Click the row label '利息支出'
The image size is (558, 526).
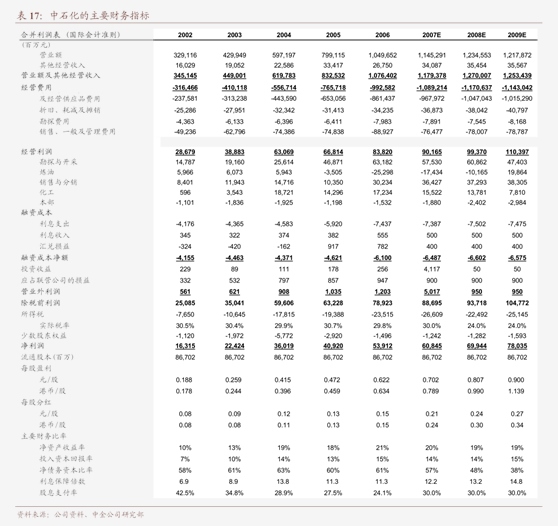click(x=54, y=224)
